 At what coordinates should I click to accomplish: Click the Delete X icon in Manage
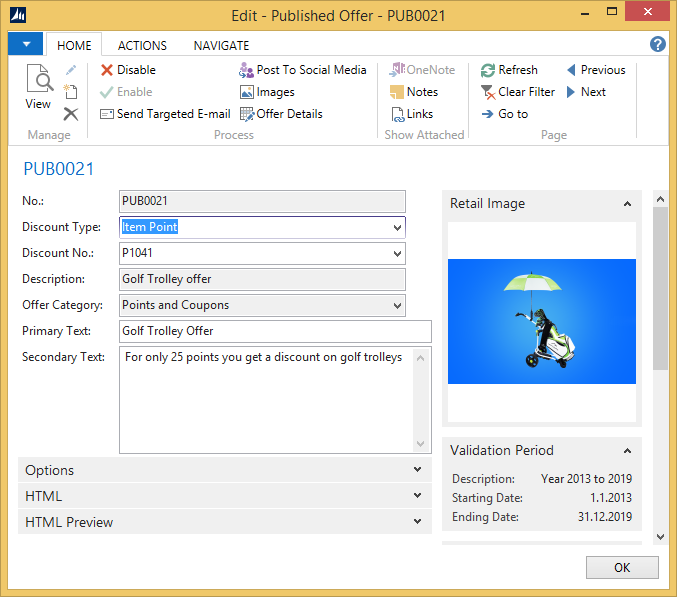point(71,114)
